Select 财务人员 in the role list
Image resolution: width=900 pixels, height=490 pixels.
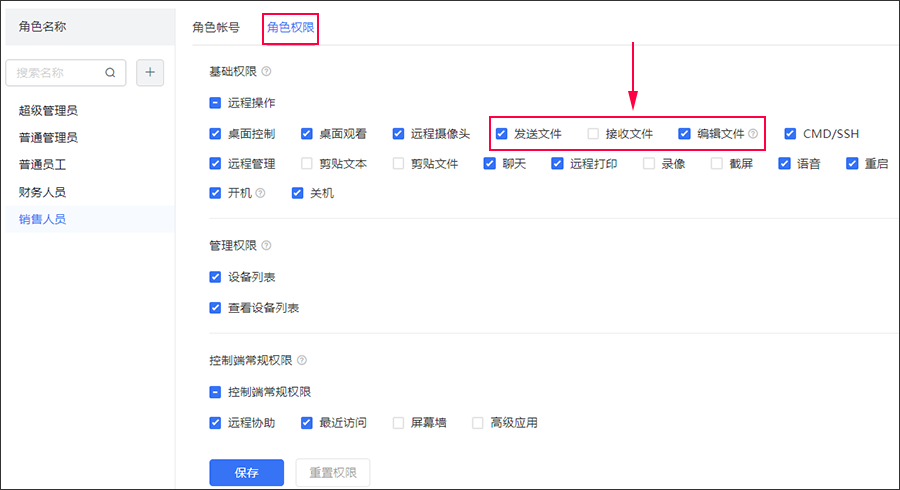click(42, 191)
